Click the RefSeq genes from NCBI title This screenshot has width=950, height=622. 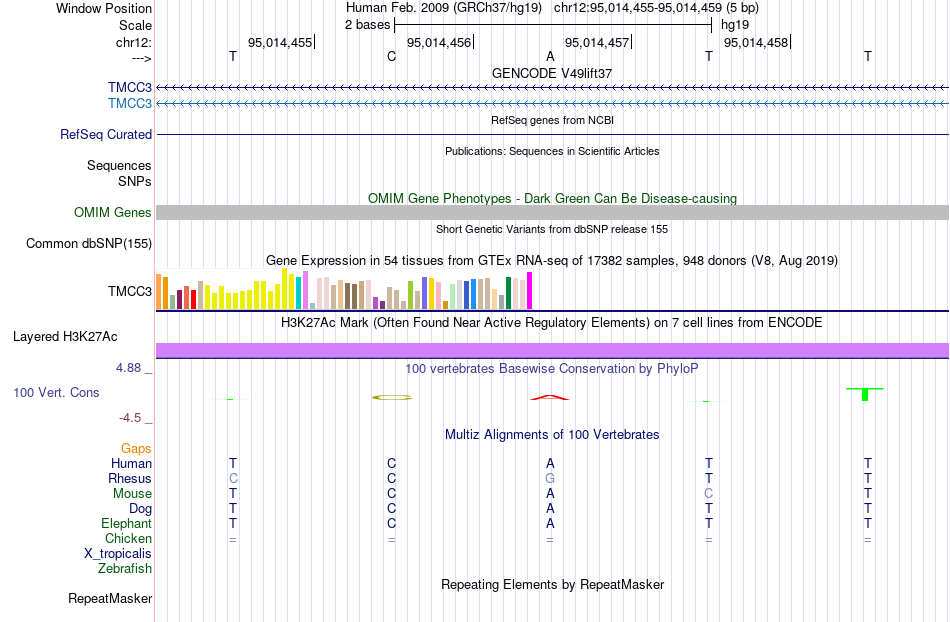pyautogui.click(x=553, y=120)
